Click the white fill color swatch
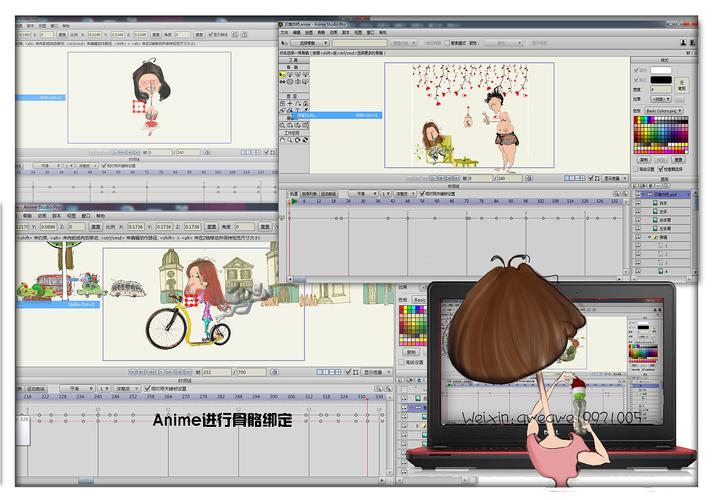 pos(661,70)
